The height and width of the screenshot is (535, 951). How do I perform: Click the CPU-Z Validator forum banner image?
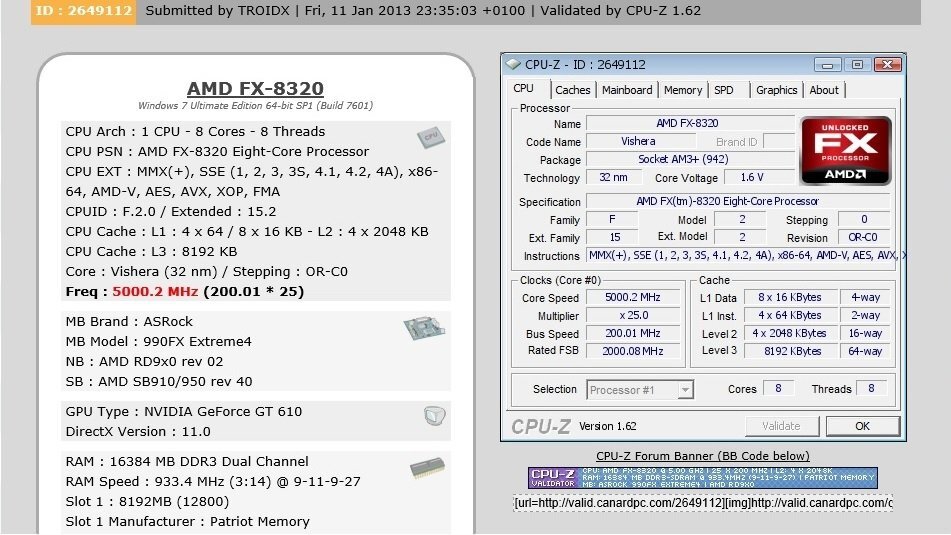coord(702,478)
